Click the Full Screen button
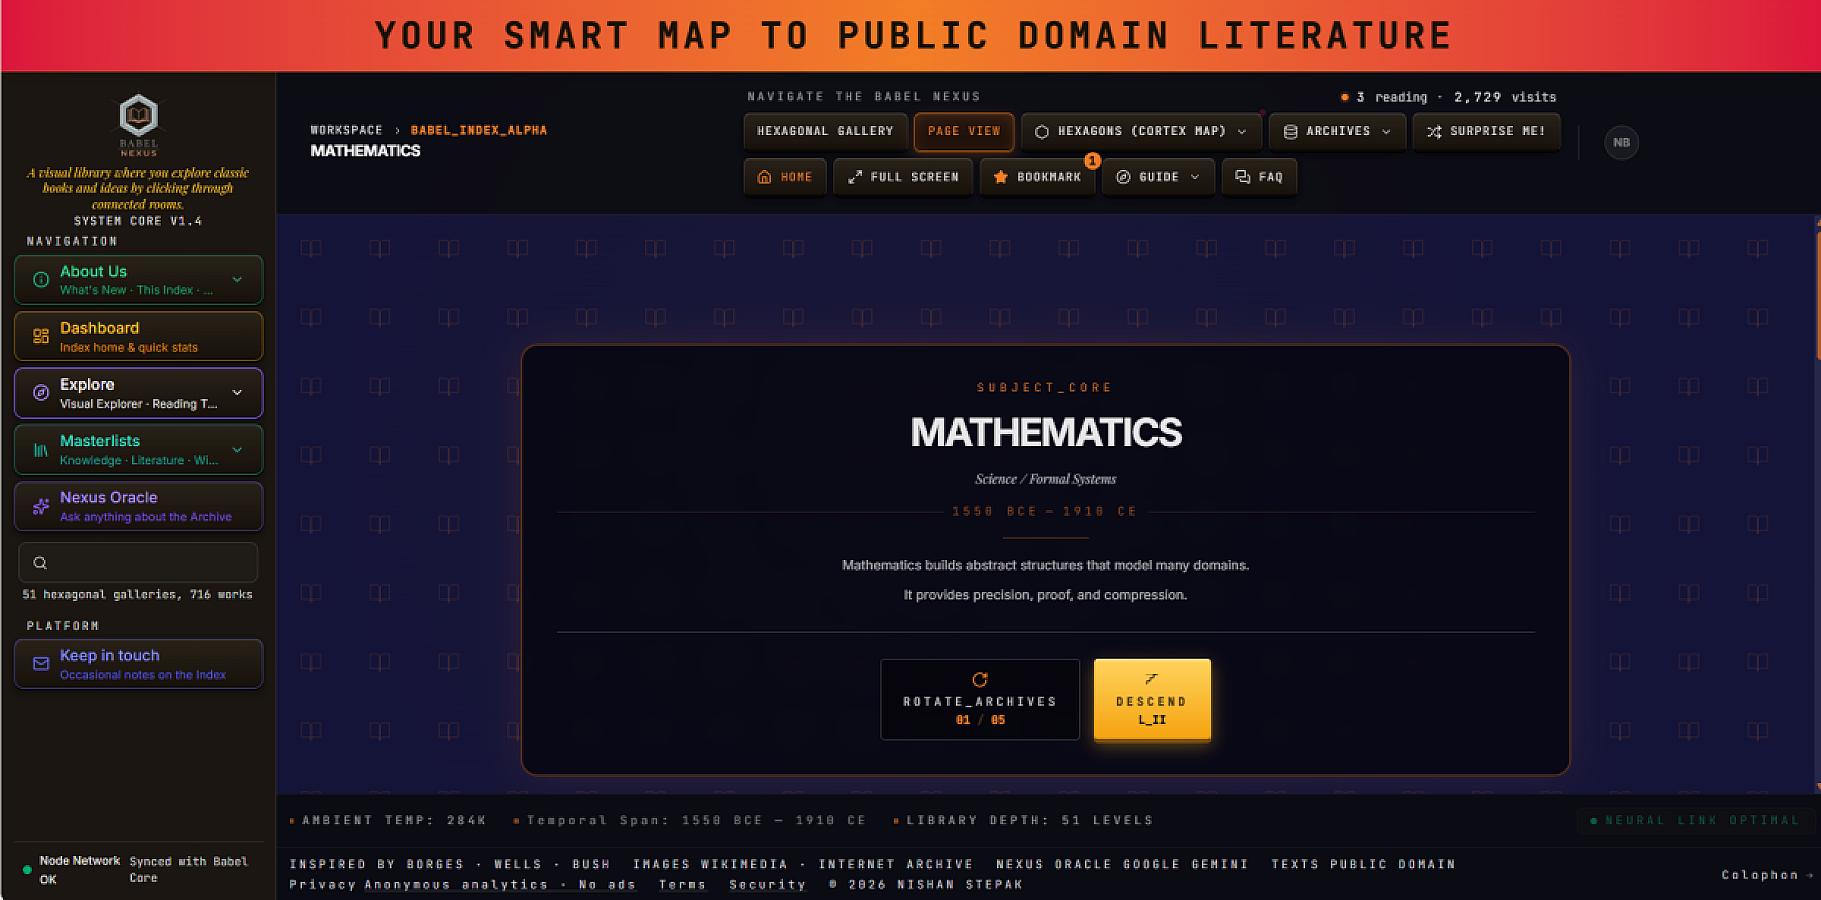The height and width of the screenshot is (900, 1821). [903, 177]
